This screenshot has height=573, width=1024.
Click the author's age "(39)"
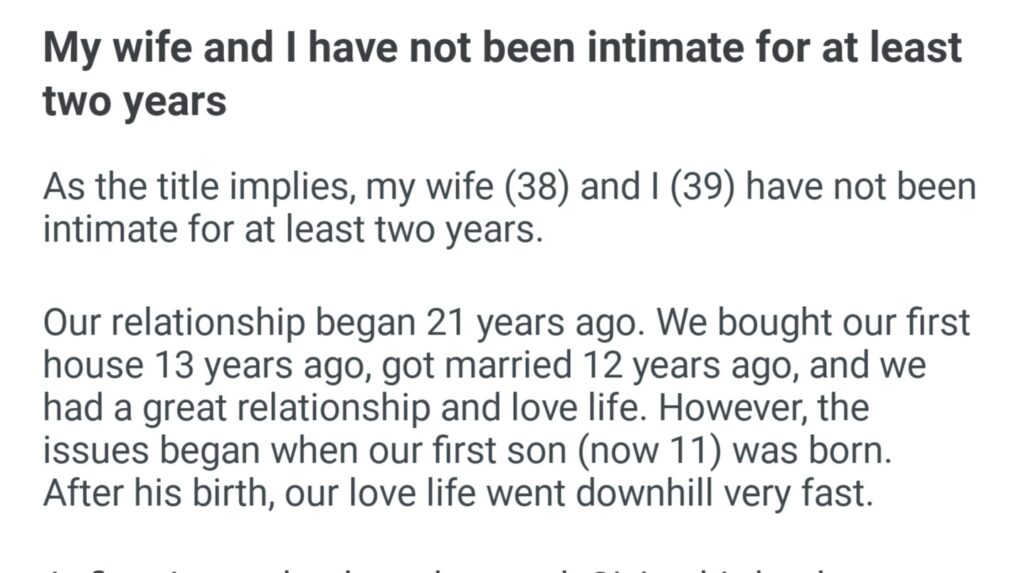click(706, 186)
